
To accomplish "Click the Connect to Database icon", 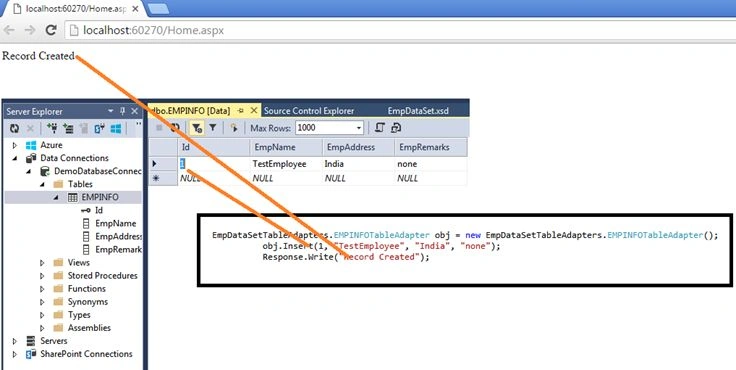I will point(52,129).
